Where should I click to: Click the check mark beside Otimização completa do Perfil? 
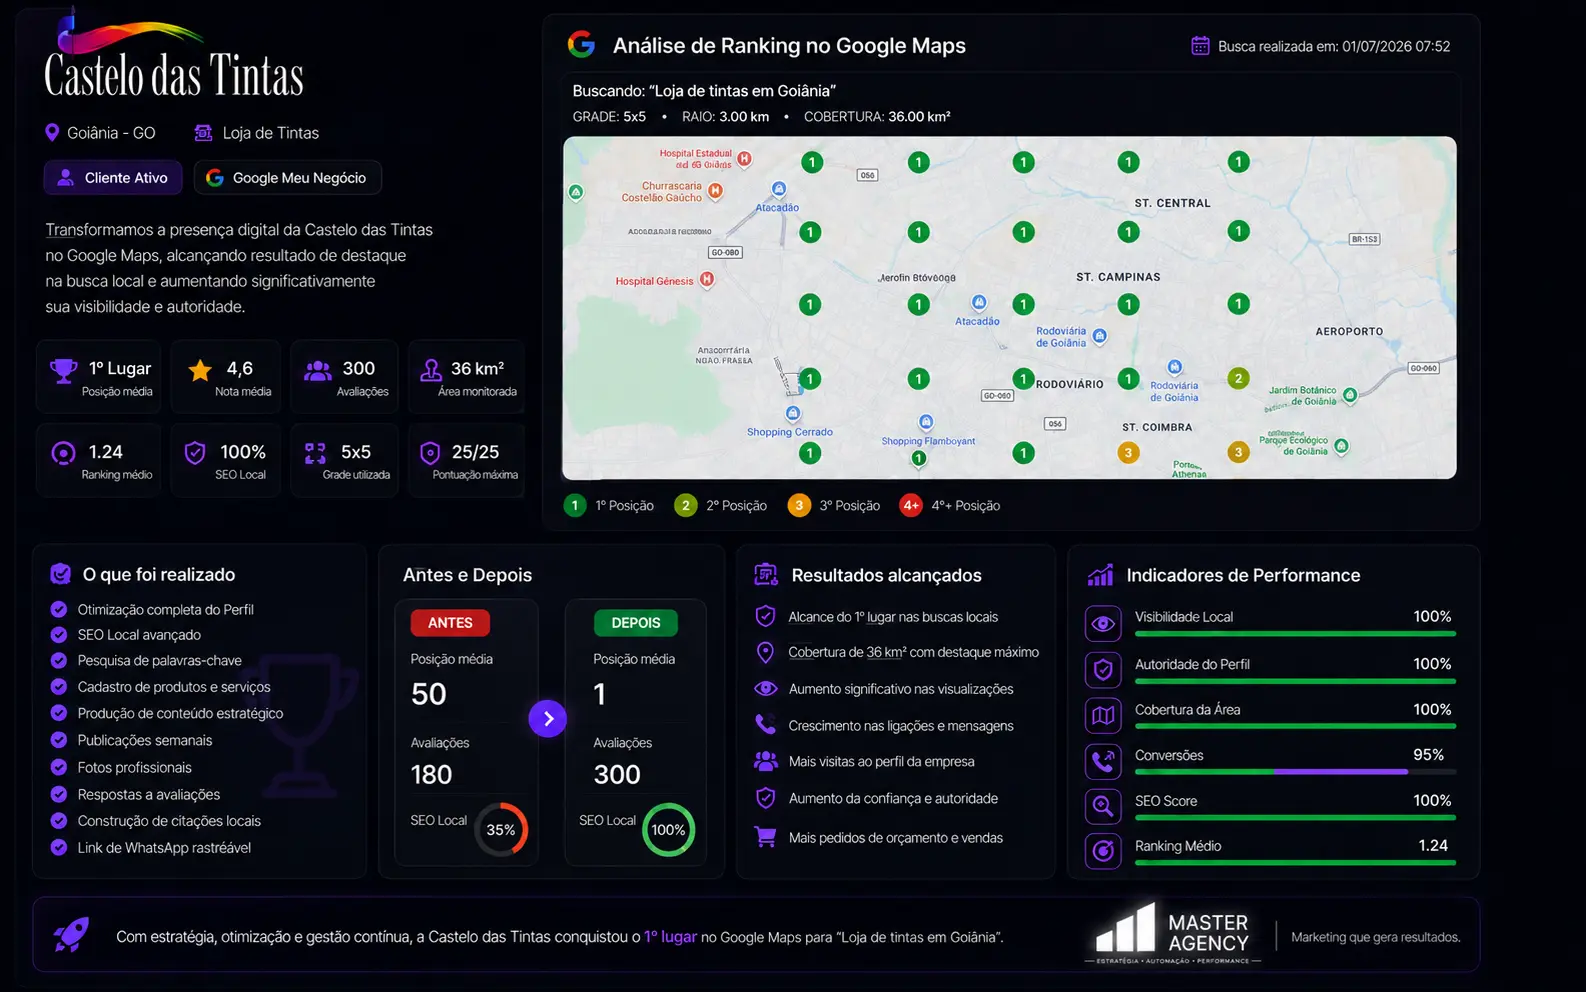pyautogui.click(x=59, y=609)
